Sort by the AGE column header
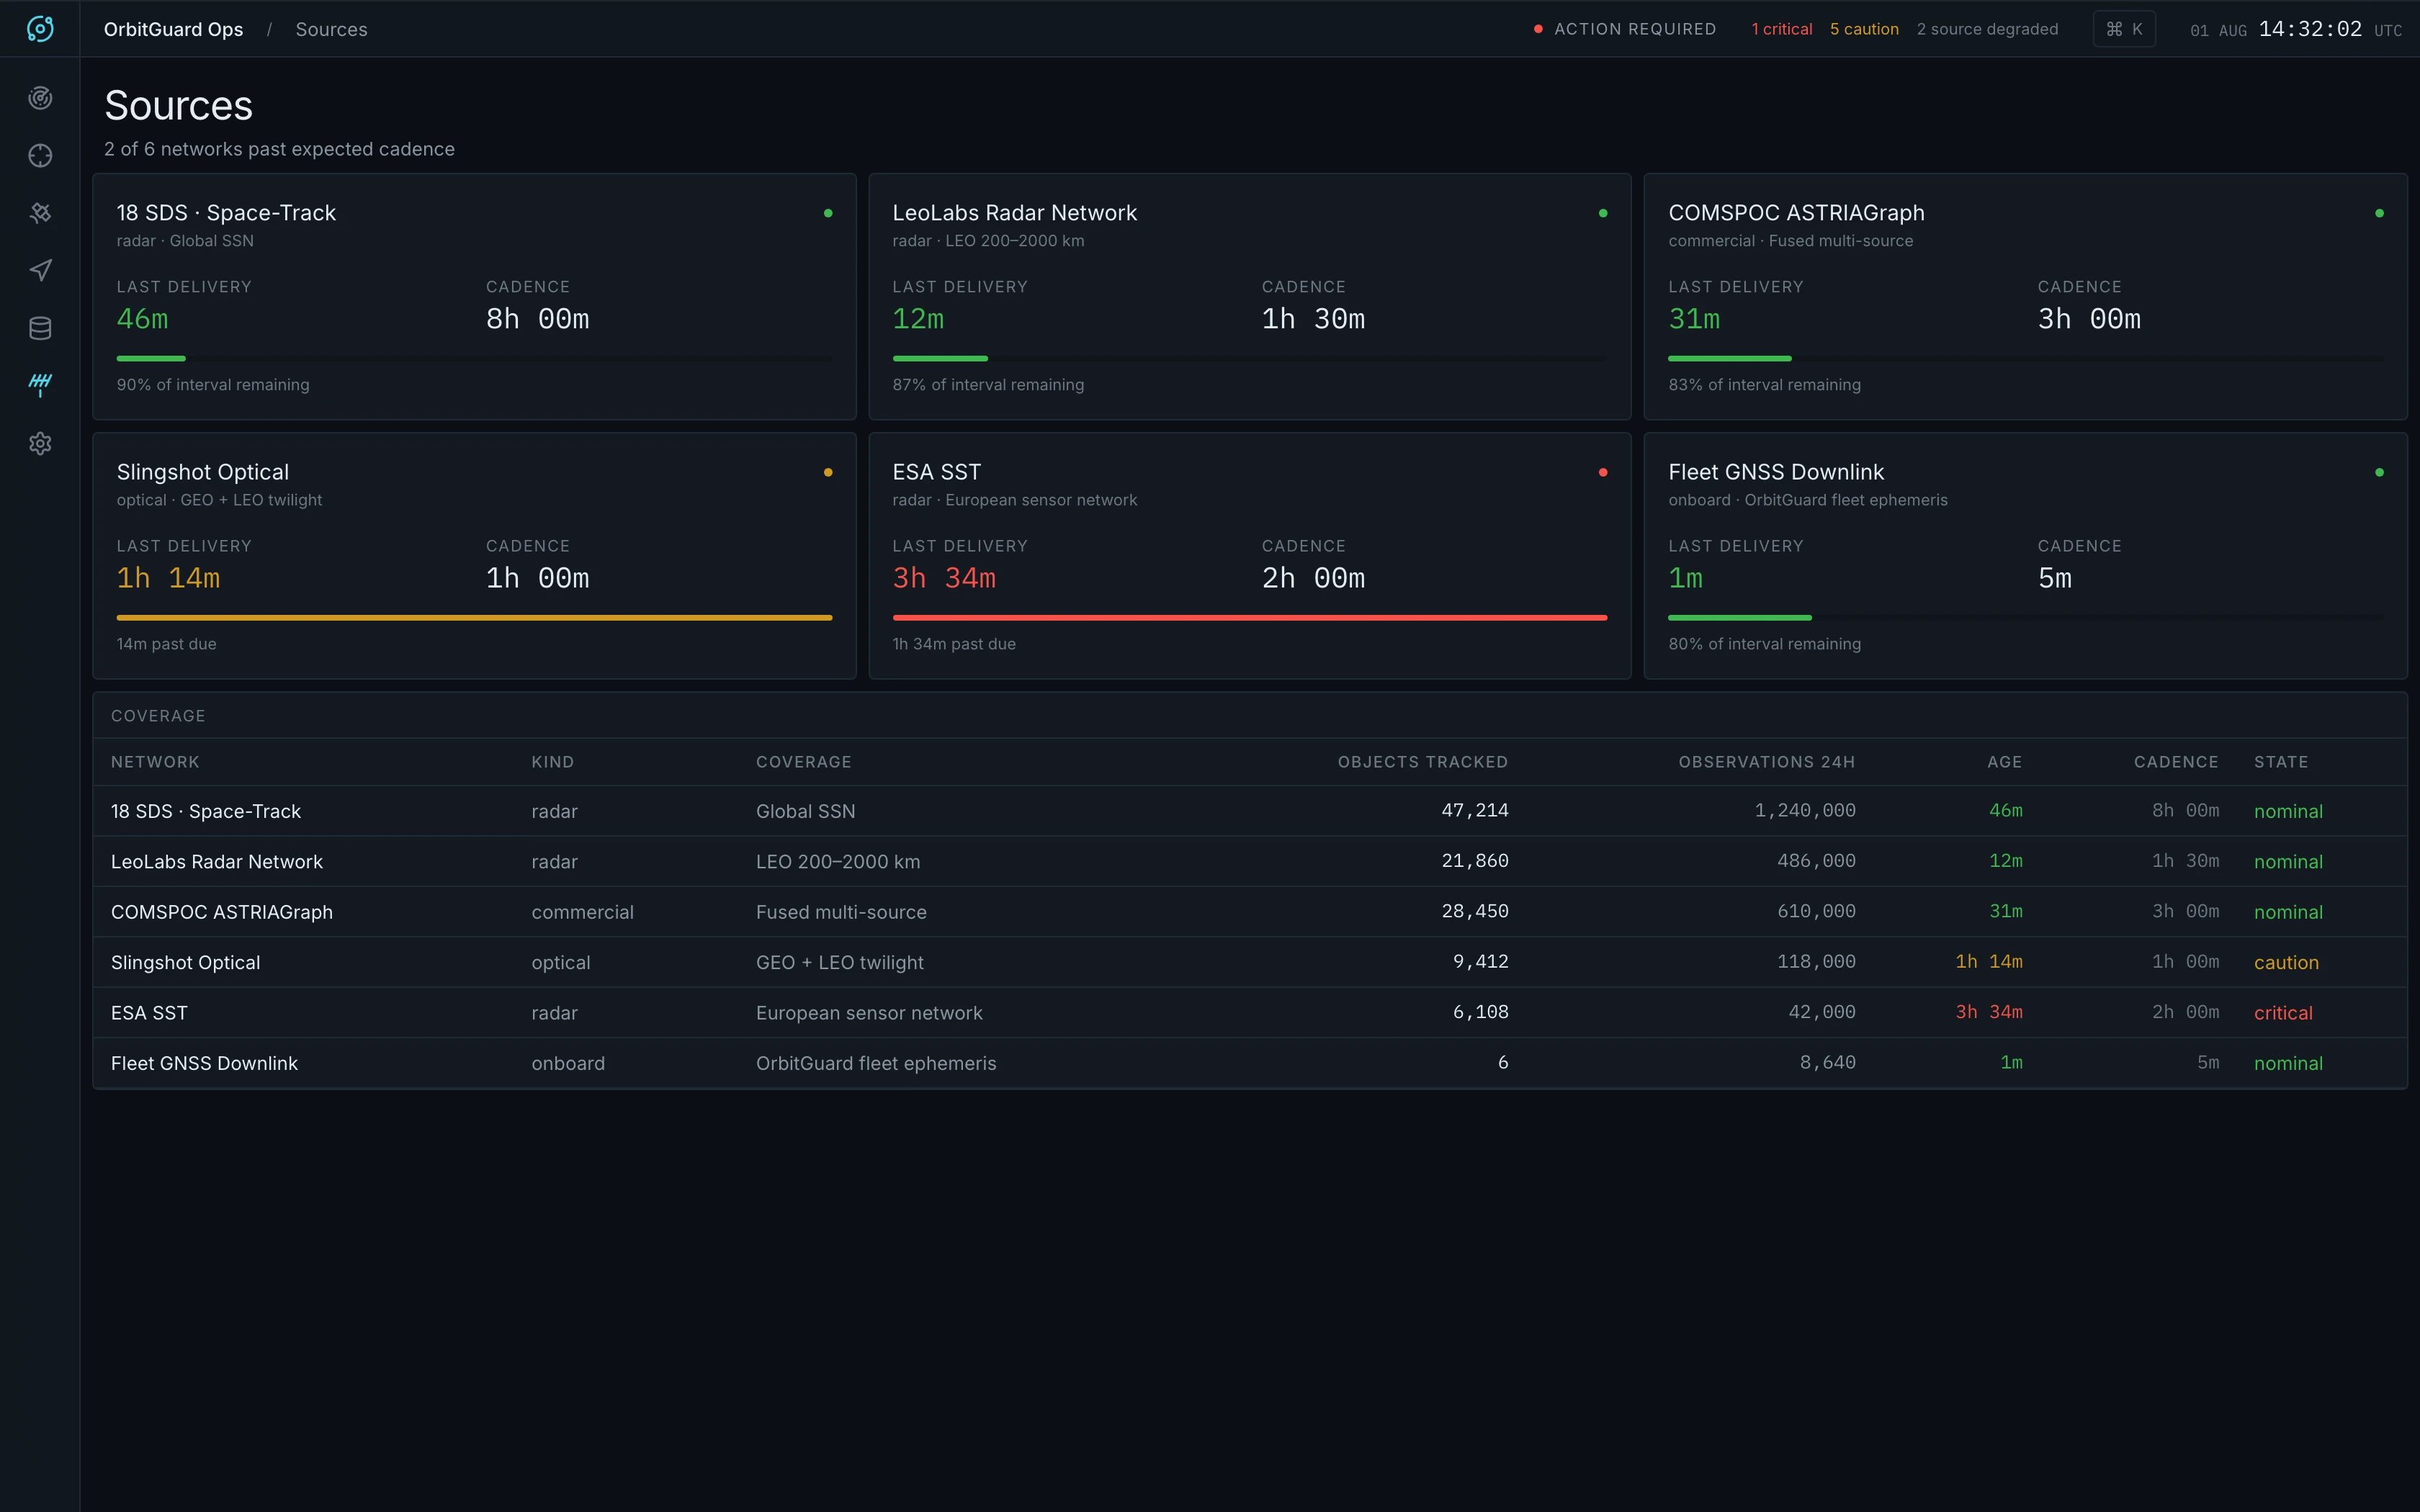Screen dimensions: 2420x1512 click(2004, 762)
